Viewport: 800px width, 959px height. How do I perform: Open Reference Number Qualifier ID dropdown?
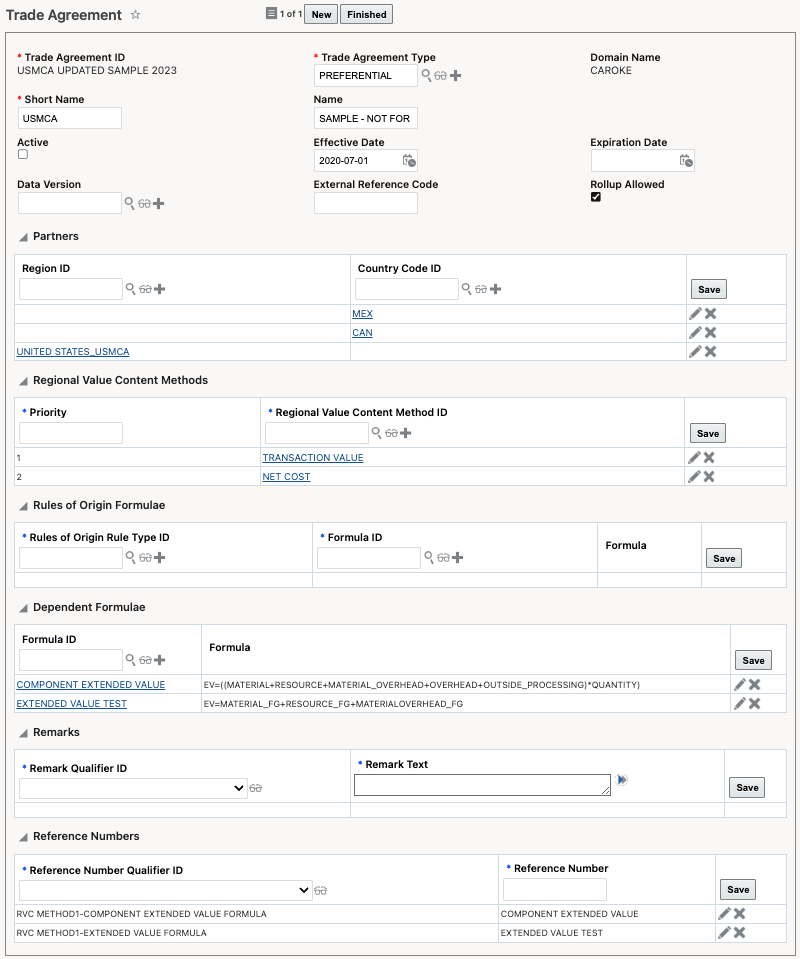[x=166, y=890]
